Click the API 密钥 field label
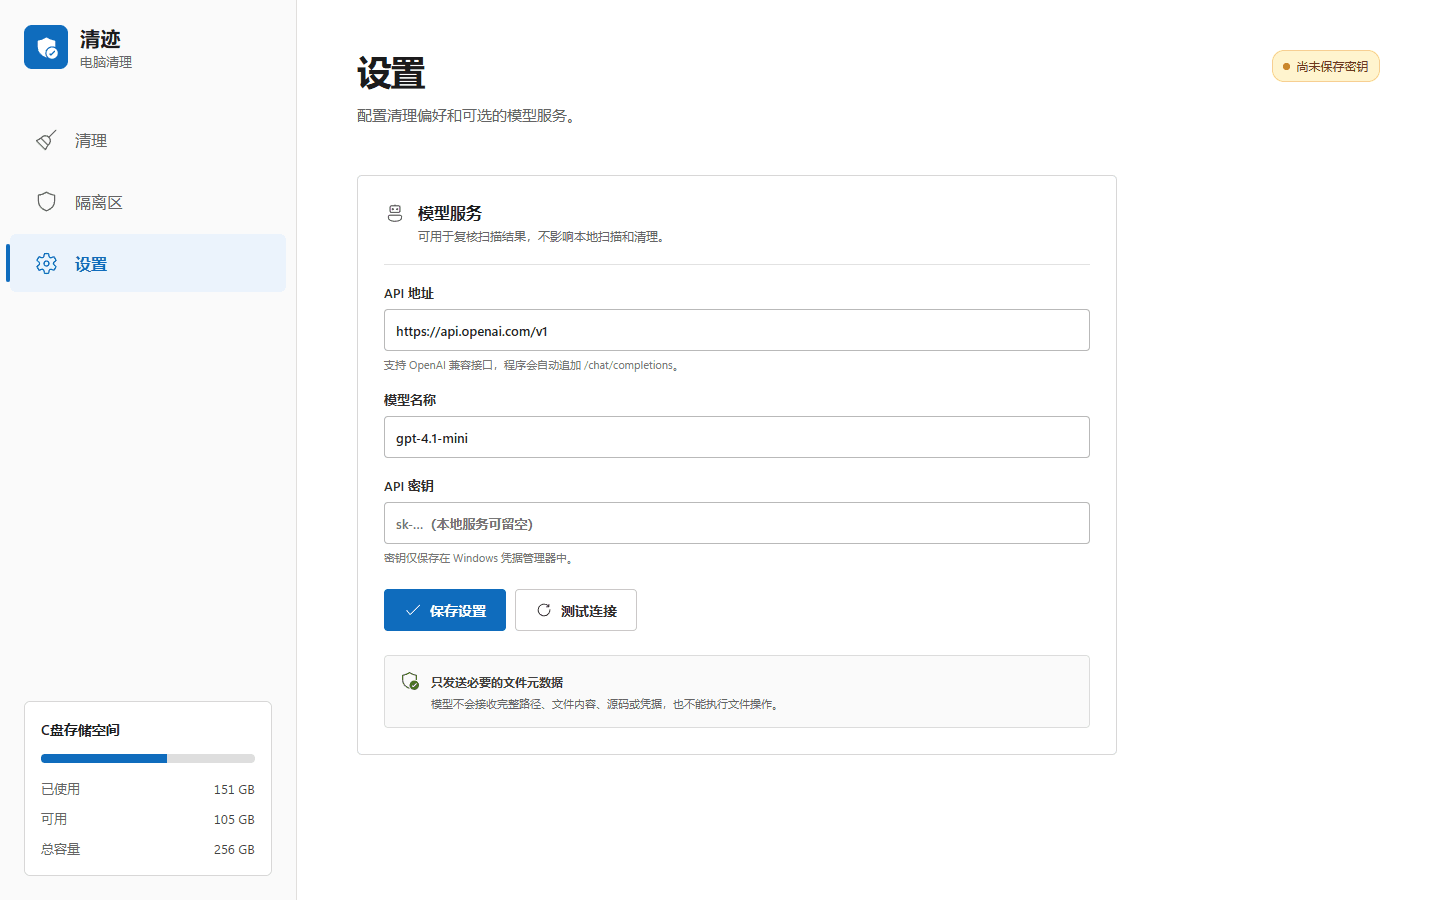1440x900 pixels. point(409,486)
